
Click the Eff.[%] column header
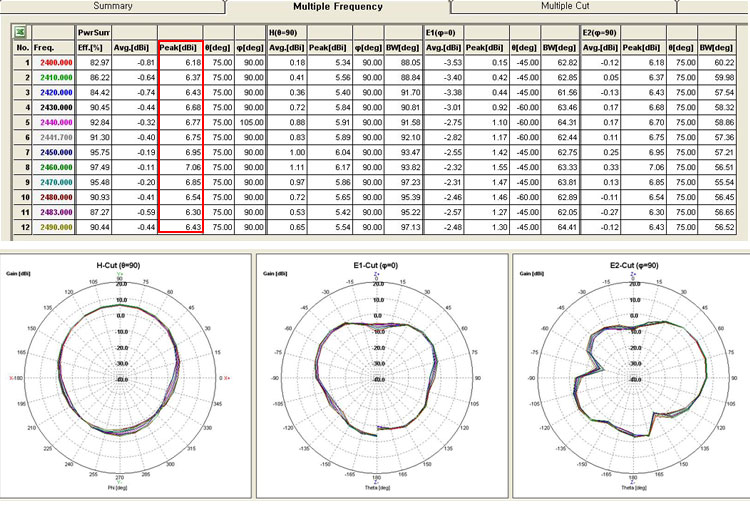pyautogui.click(x=93, y=47)
